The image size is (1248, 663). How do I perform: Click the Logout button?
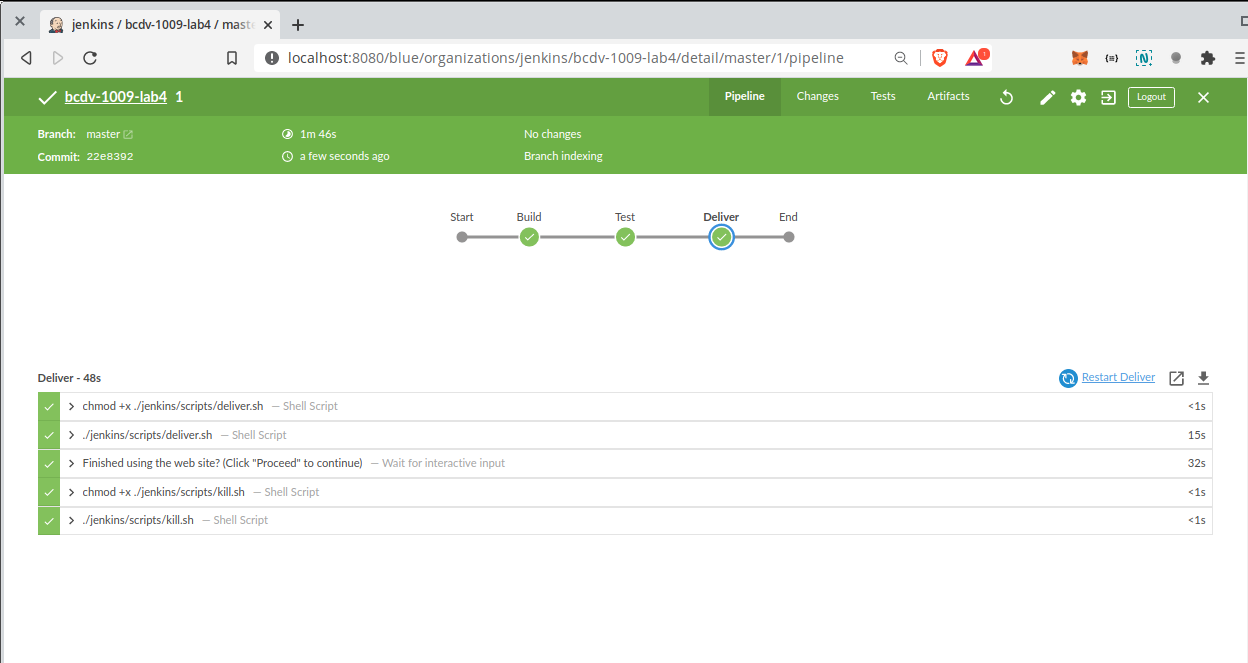pyautogui.click(x=1151, y=97)
